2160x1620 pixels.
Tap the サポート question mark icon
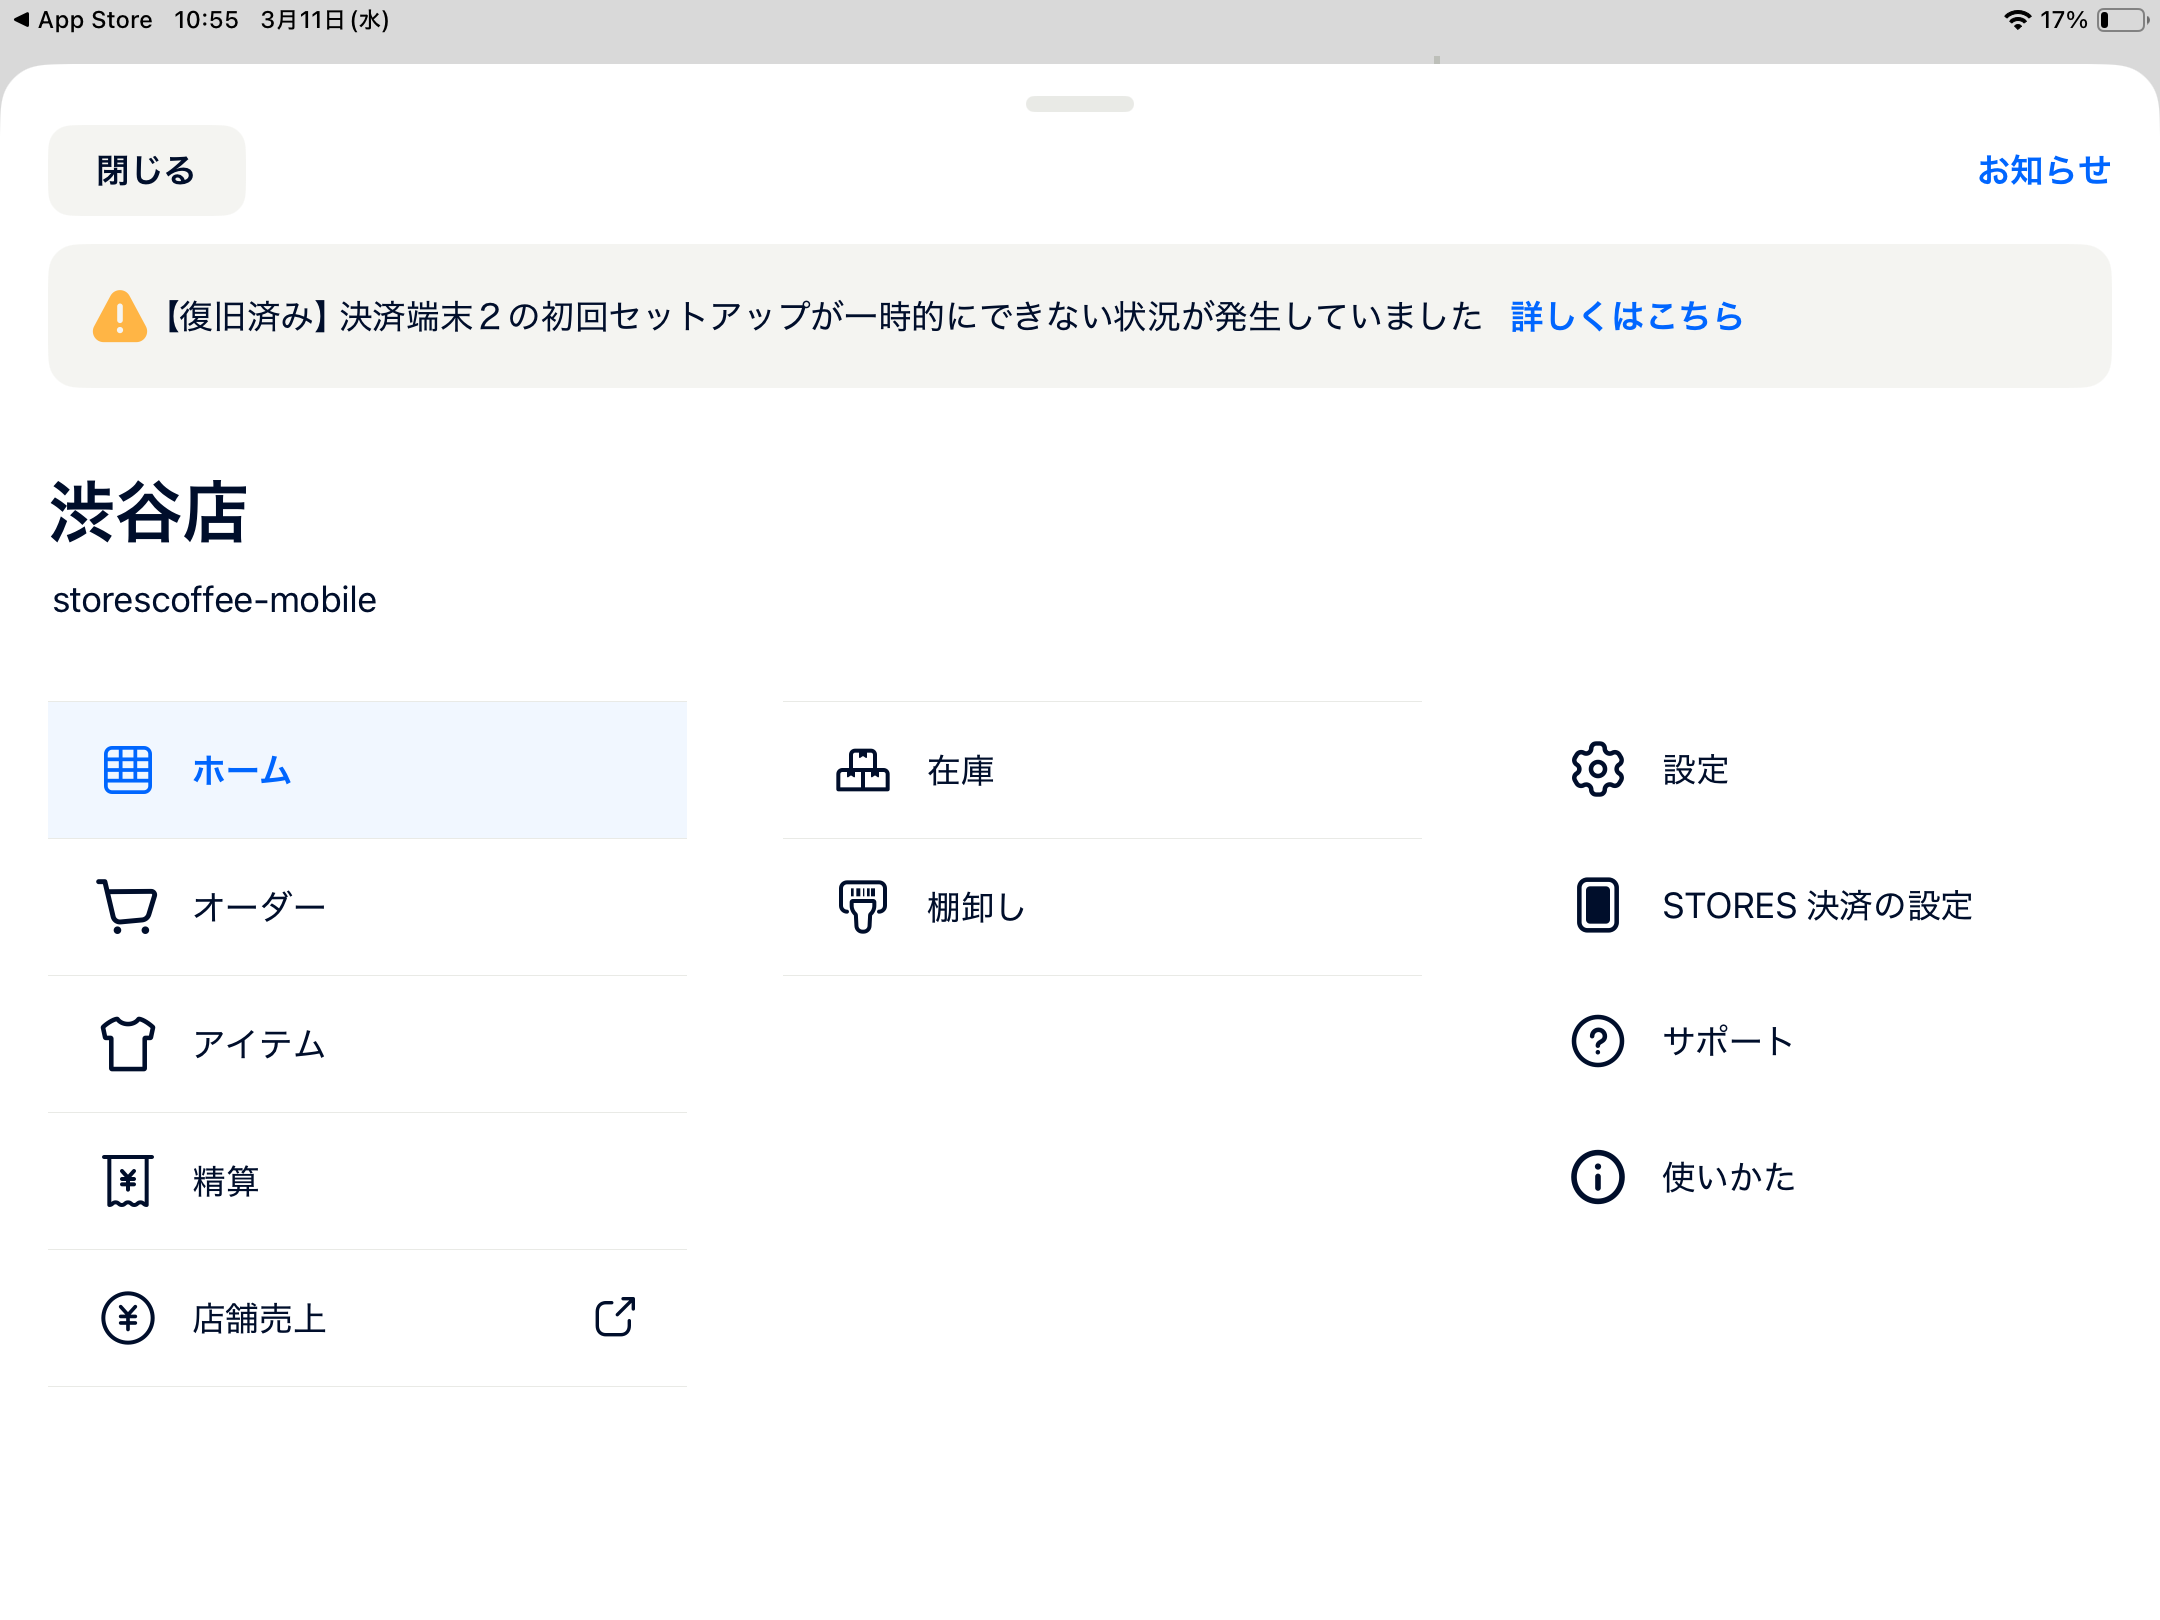click(1597, 1041)
